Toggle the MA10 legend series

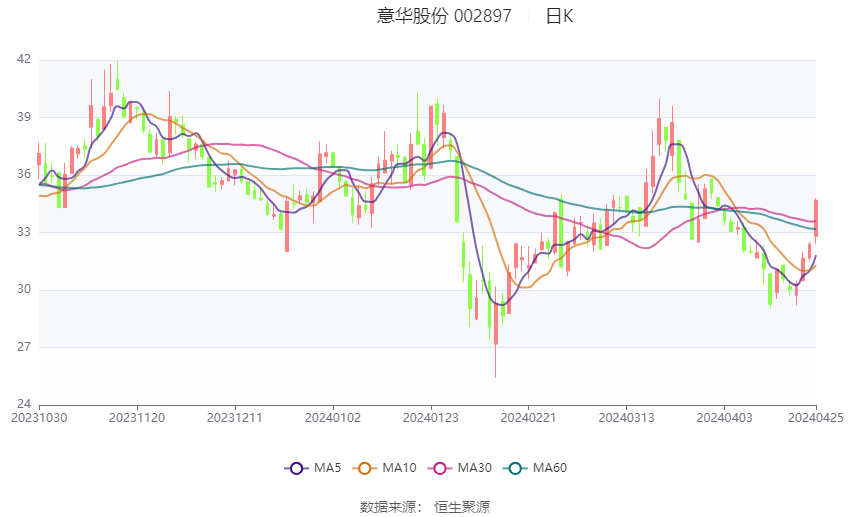(384, 468)
